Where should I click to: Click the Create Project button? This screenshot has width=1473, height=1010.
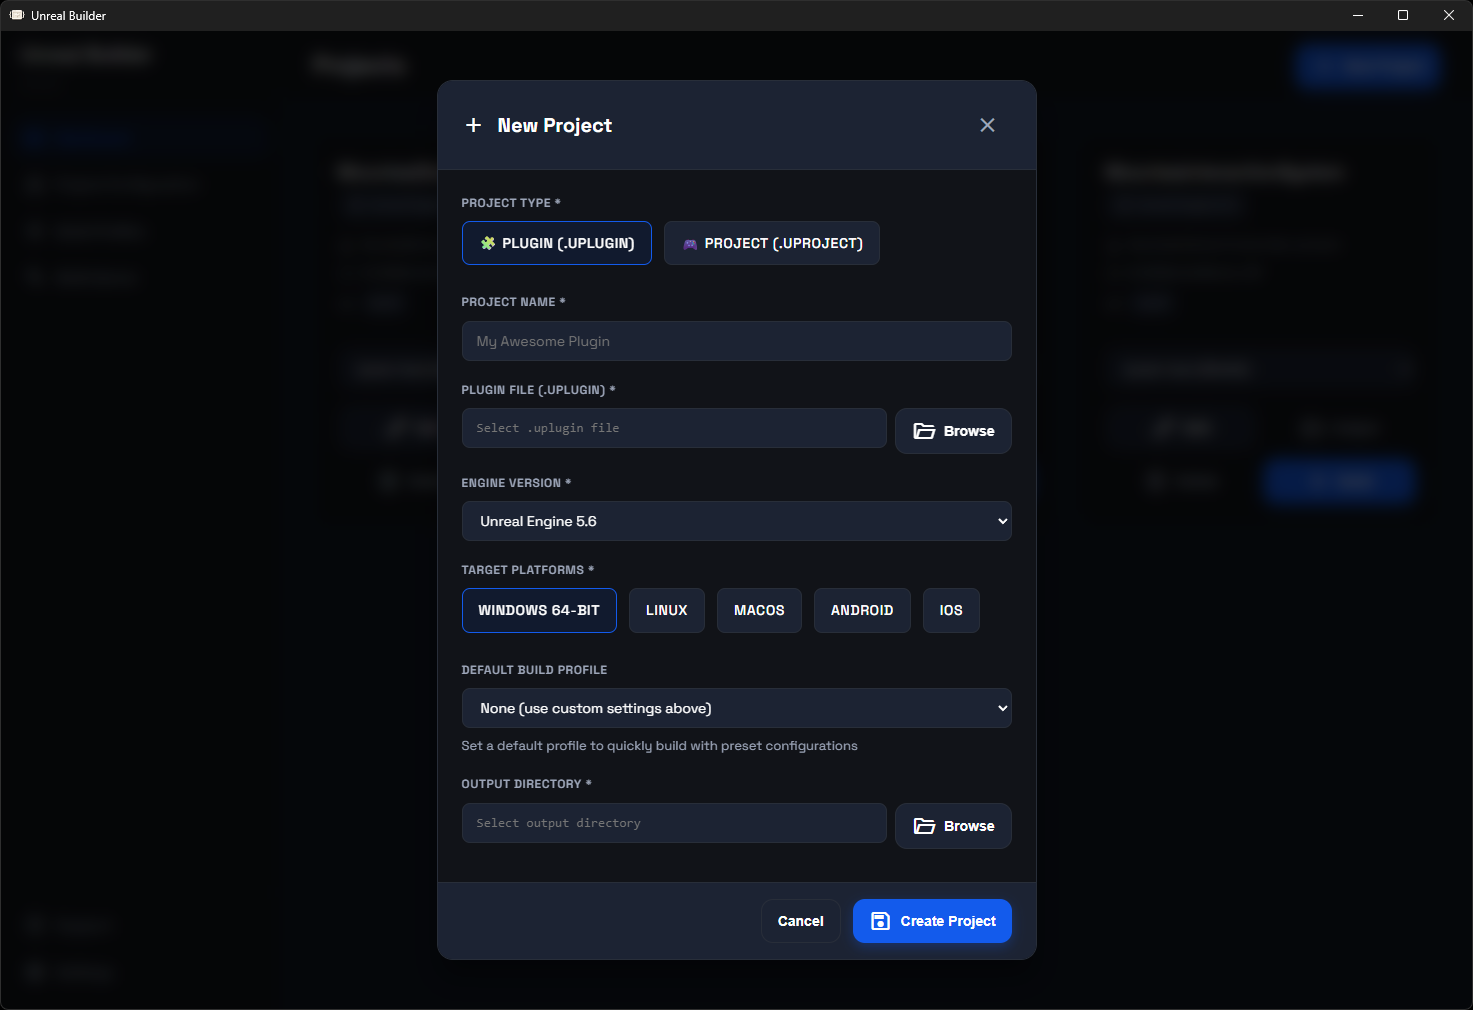932,921
